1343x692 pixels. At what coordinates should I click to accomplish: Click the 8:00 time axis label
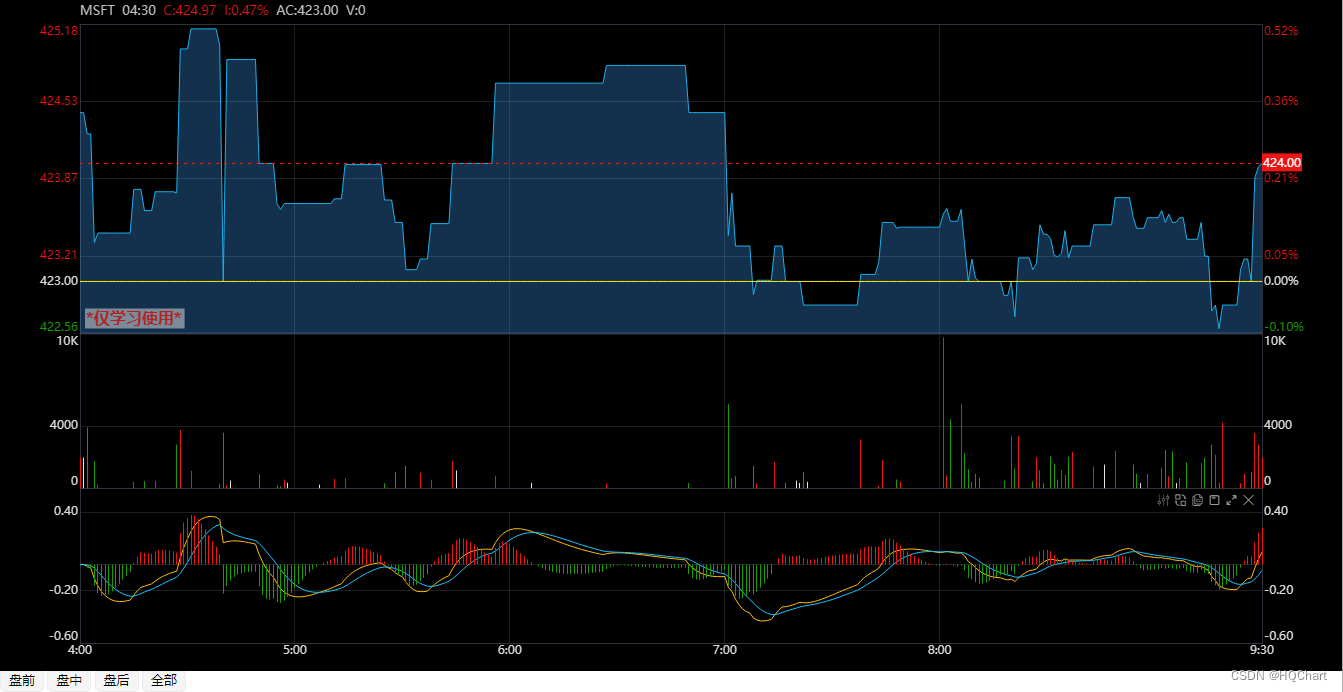click(x=940, y=650)
